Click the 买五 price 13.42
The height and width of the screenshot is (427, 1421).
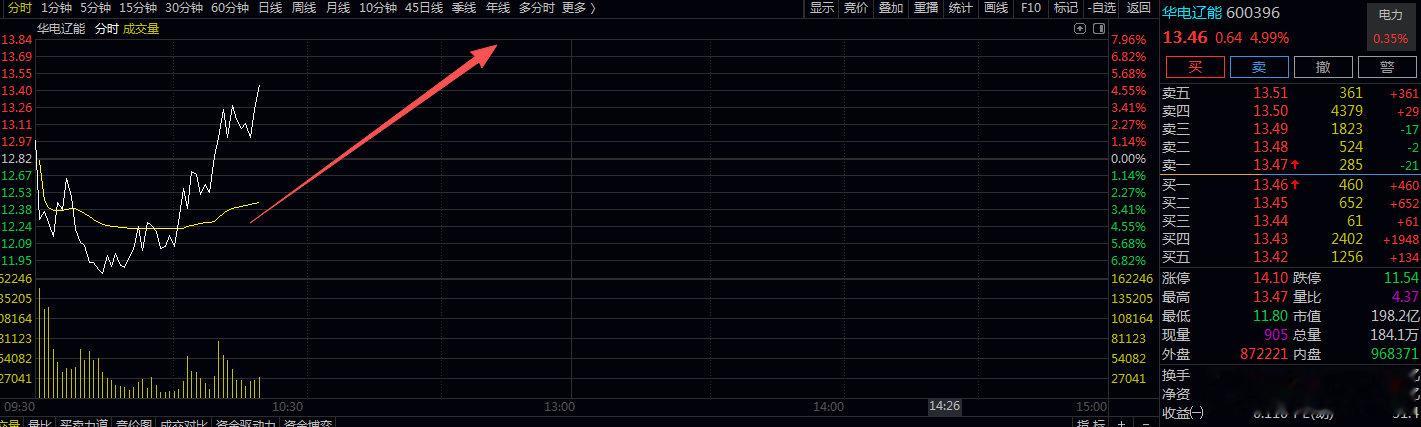(x=1270, y=257)
